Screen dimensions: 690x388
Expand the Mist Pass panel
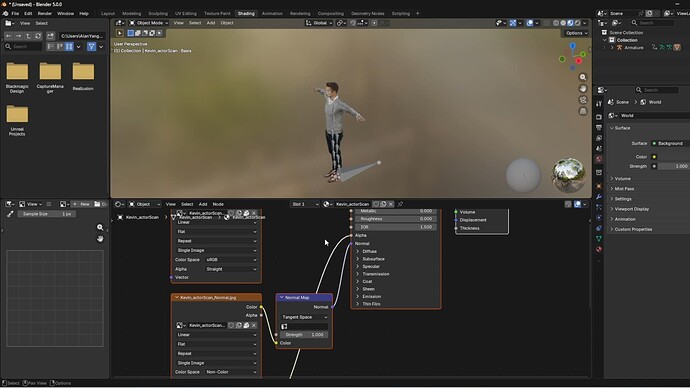[624, 189]
